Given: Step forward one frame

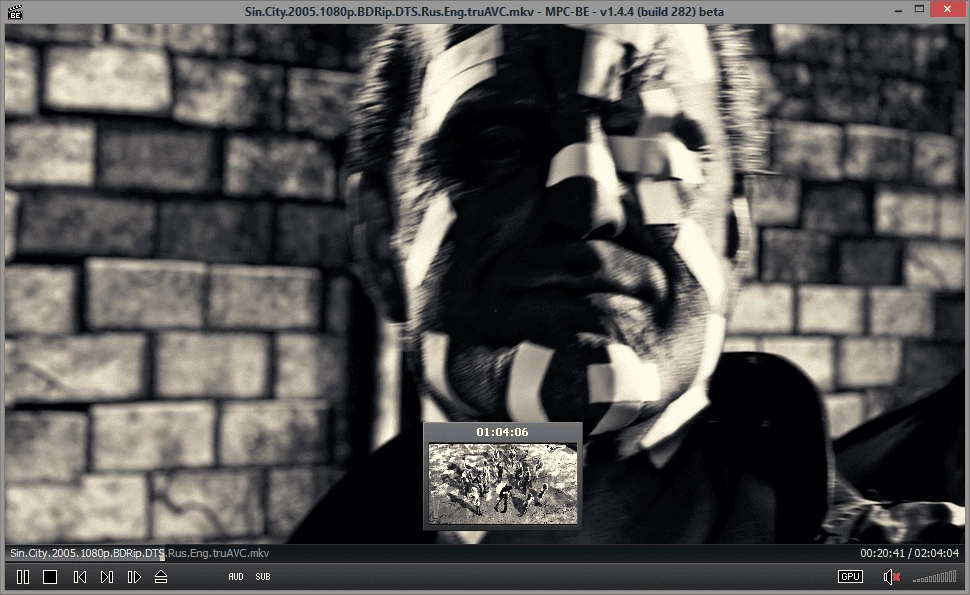Looking at the screenshot, I should coord(134,577).
